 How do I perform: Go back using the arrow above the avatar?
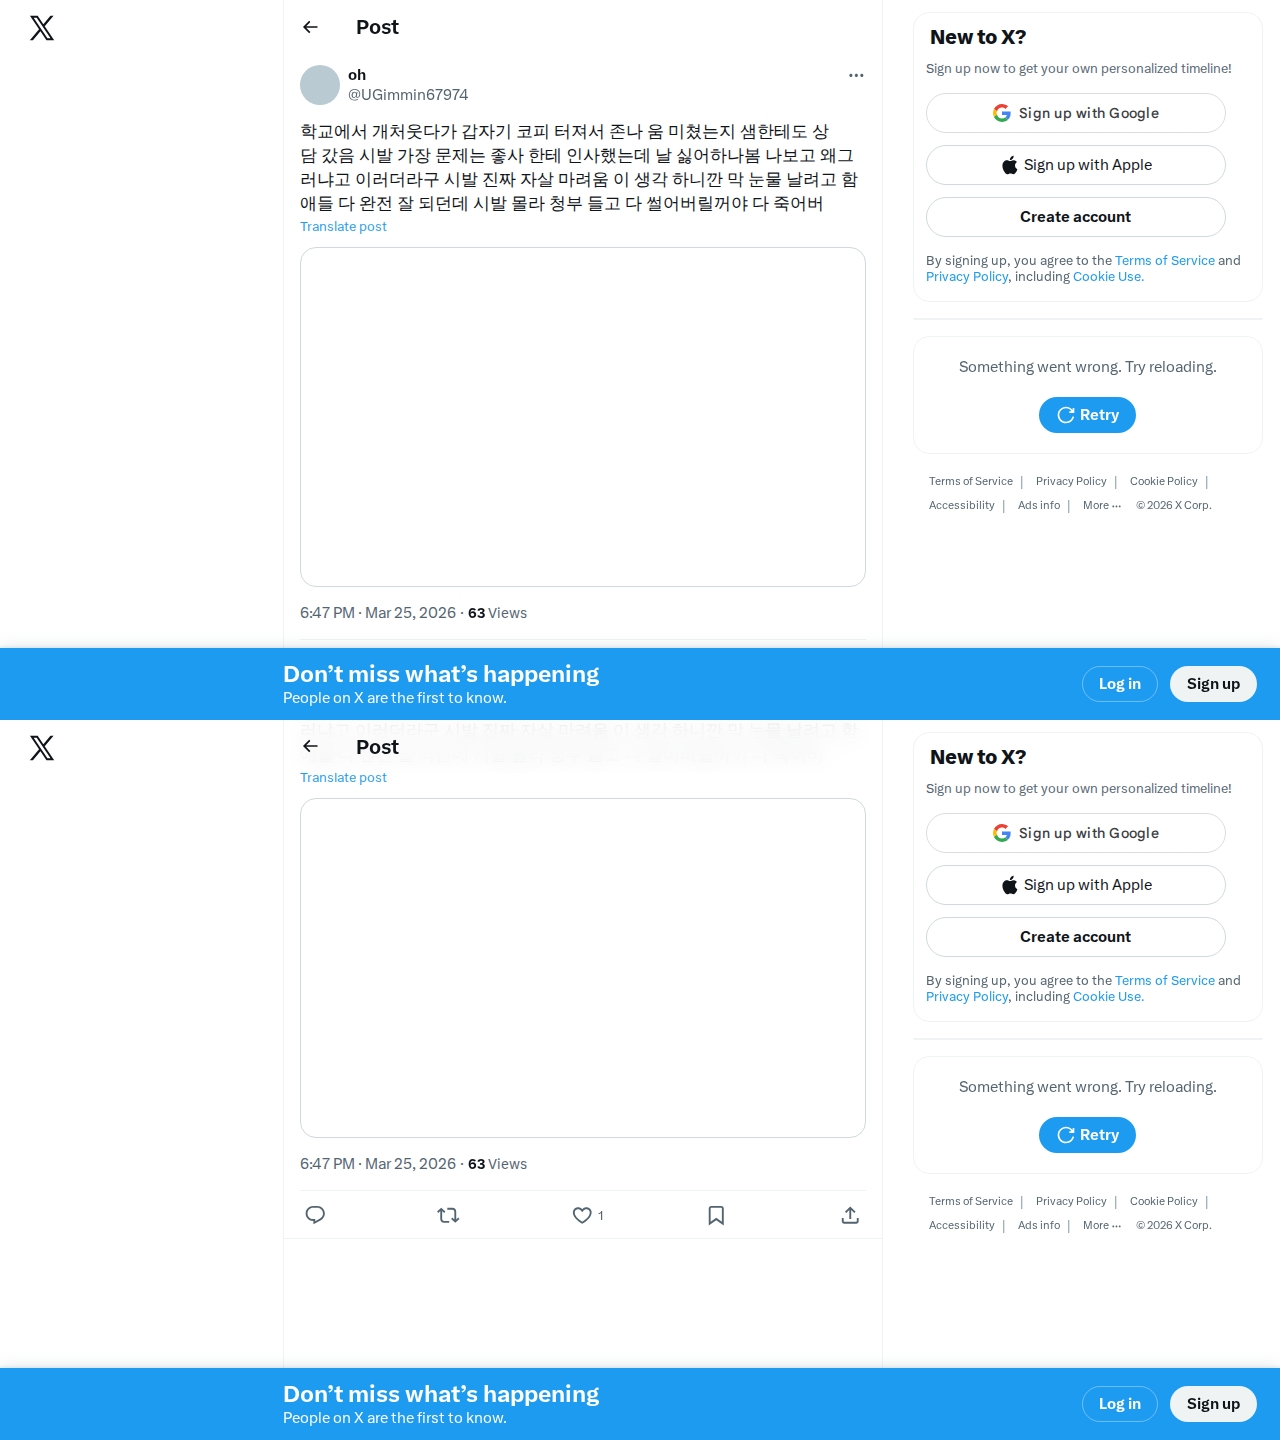[310, 27]
